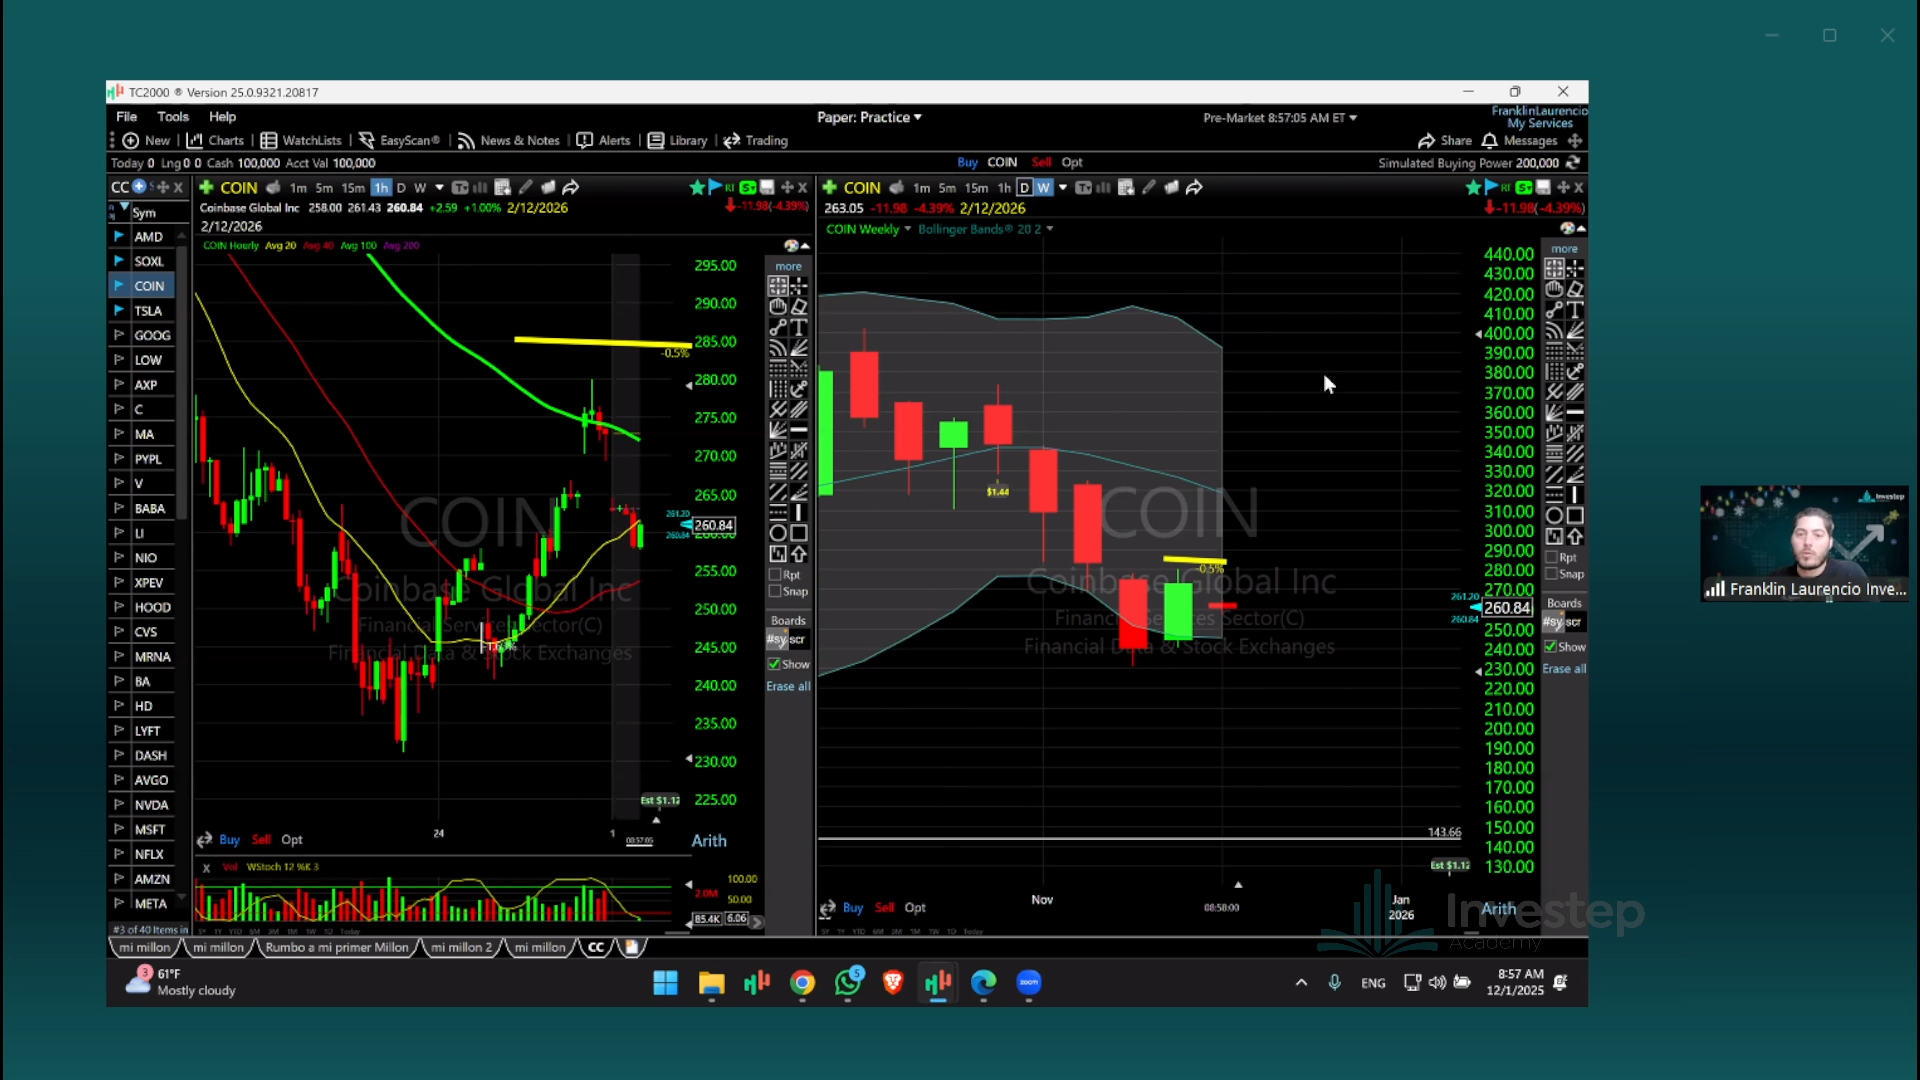Image resolution: width=1920 pixels, height=1080 pixels.
Task: Select the W weekly timeframe button
Action: pyautogui.click(x=1043, y=187)
